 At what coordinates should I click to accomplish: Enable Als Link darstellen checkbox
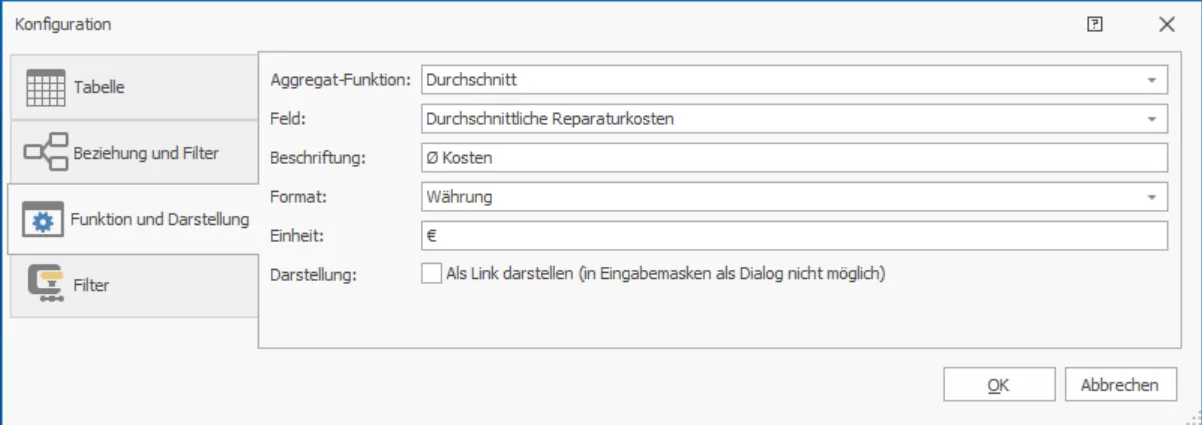(x=431, y=273)
